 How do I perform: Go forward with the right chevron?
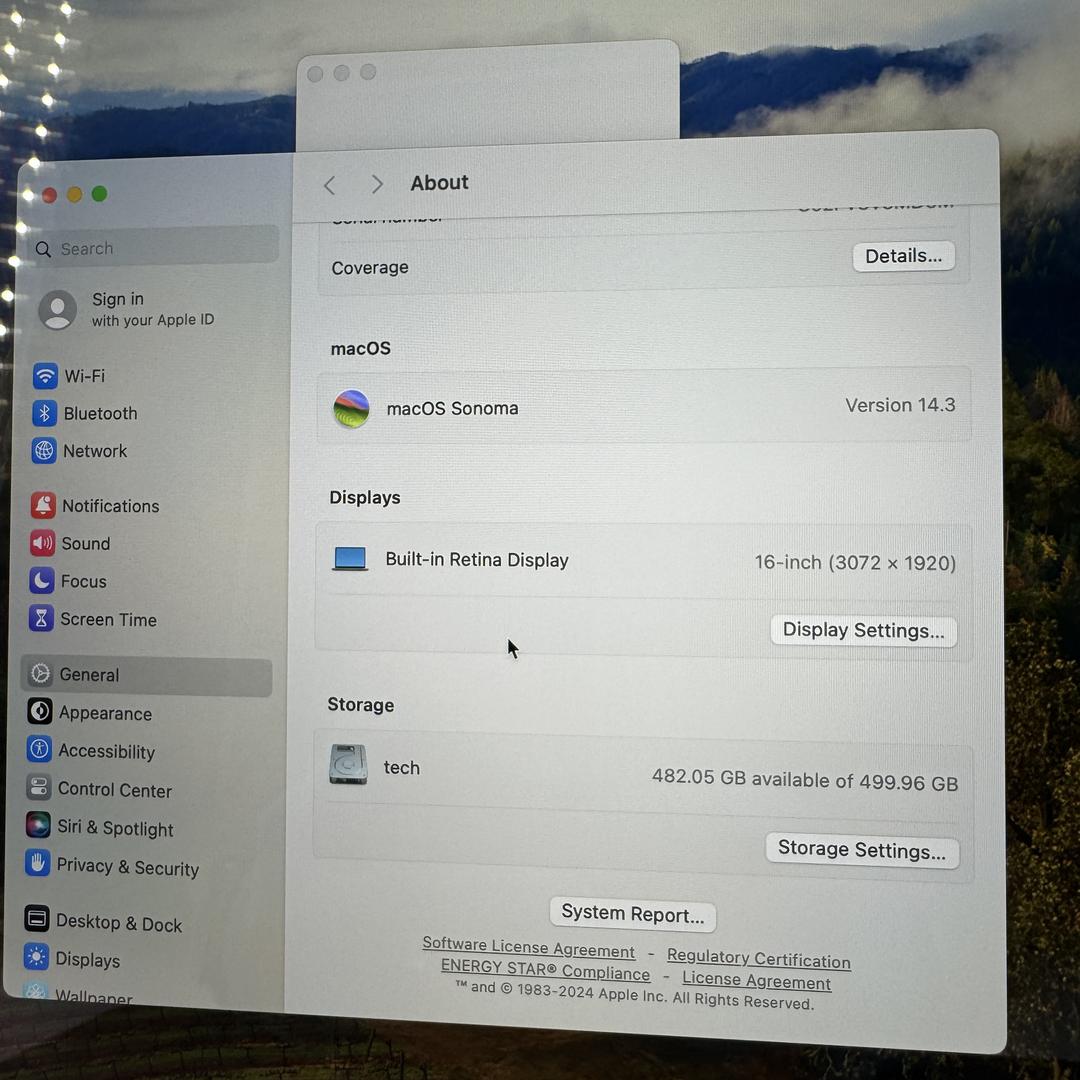[x=377, y=184]
